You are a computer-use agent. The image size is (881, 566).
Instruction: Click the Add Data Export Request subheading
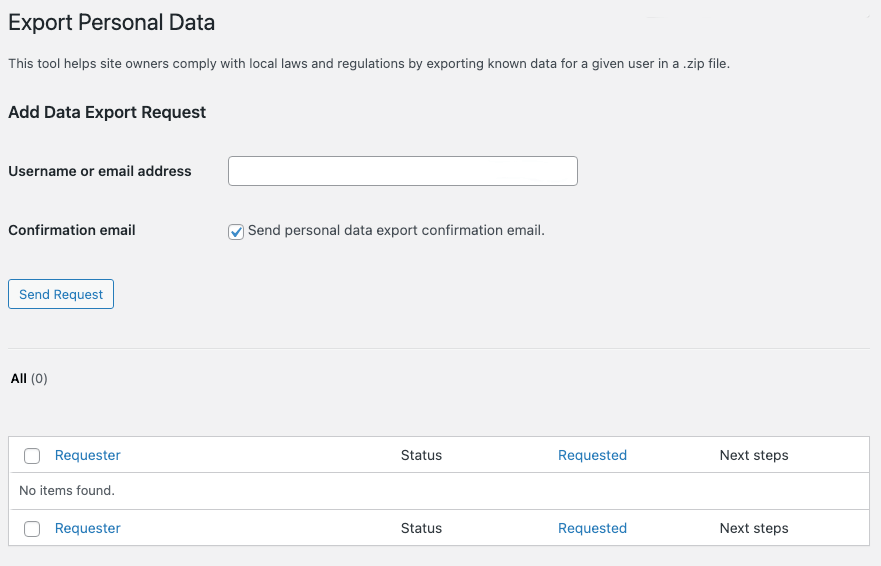coord(107,112)
